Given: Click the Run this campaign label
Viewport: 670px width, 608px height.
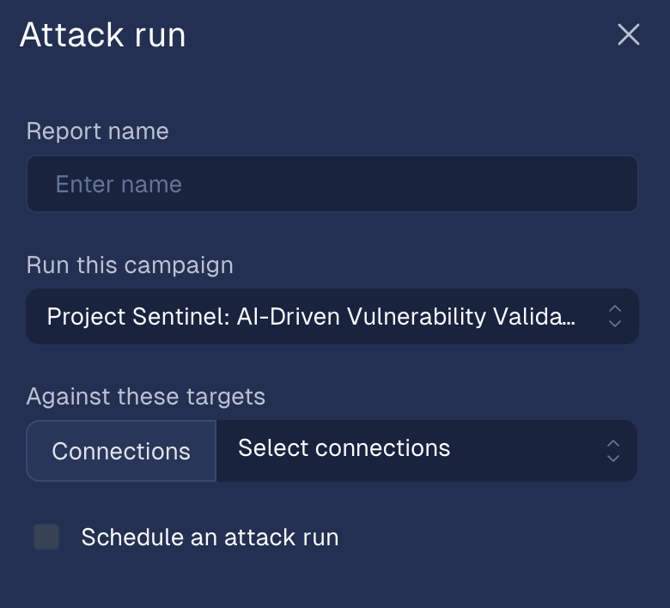Looking at the screenshot, I should (x=130, y=265).
